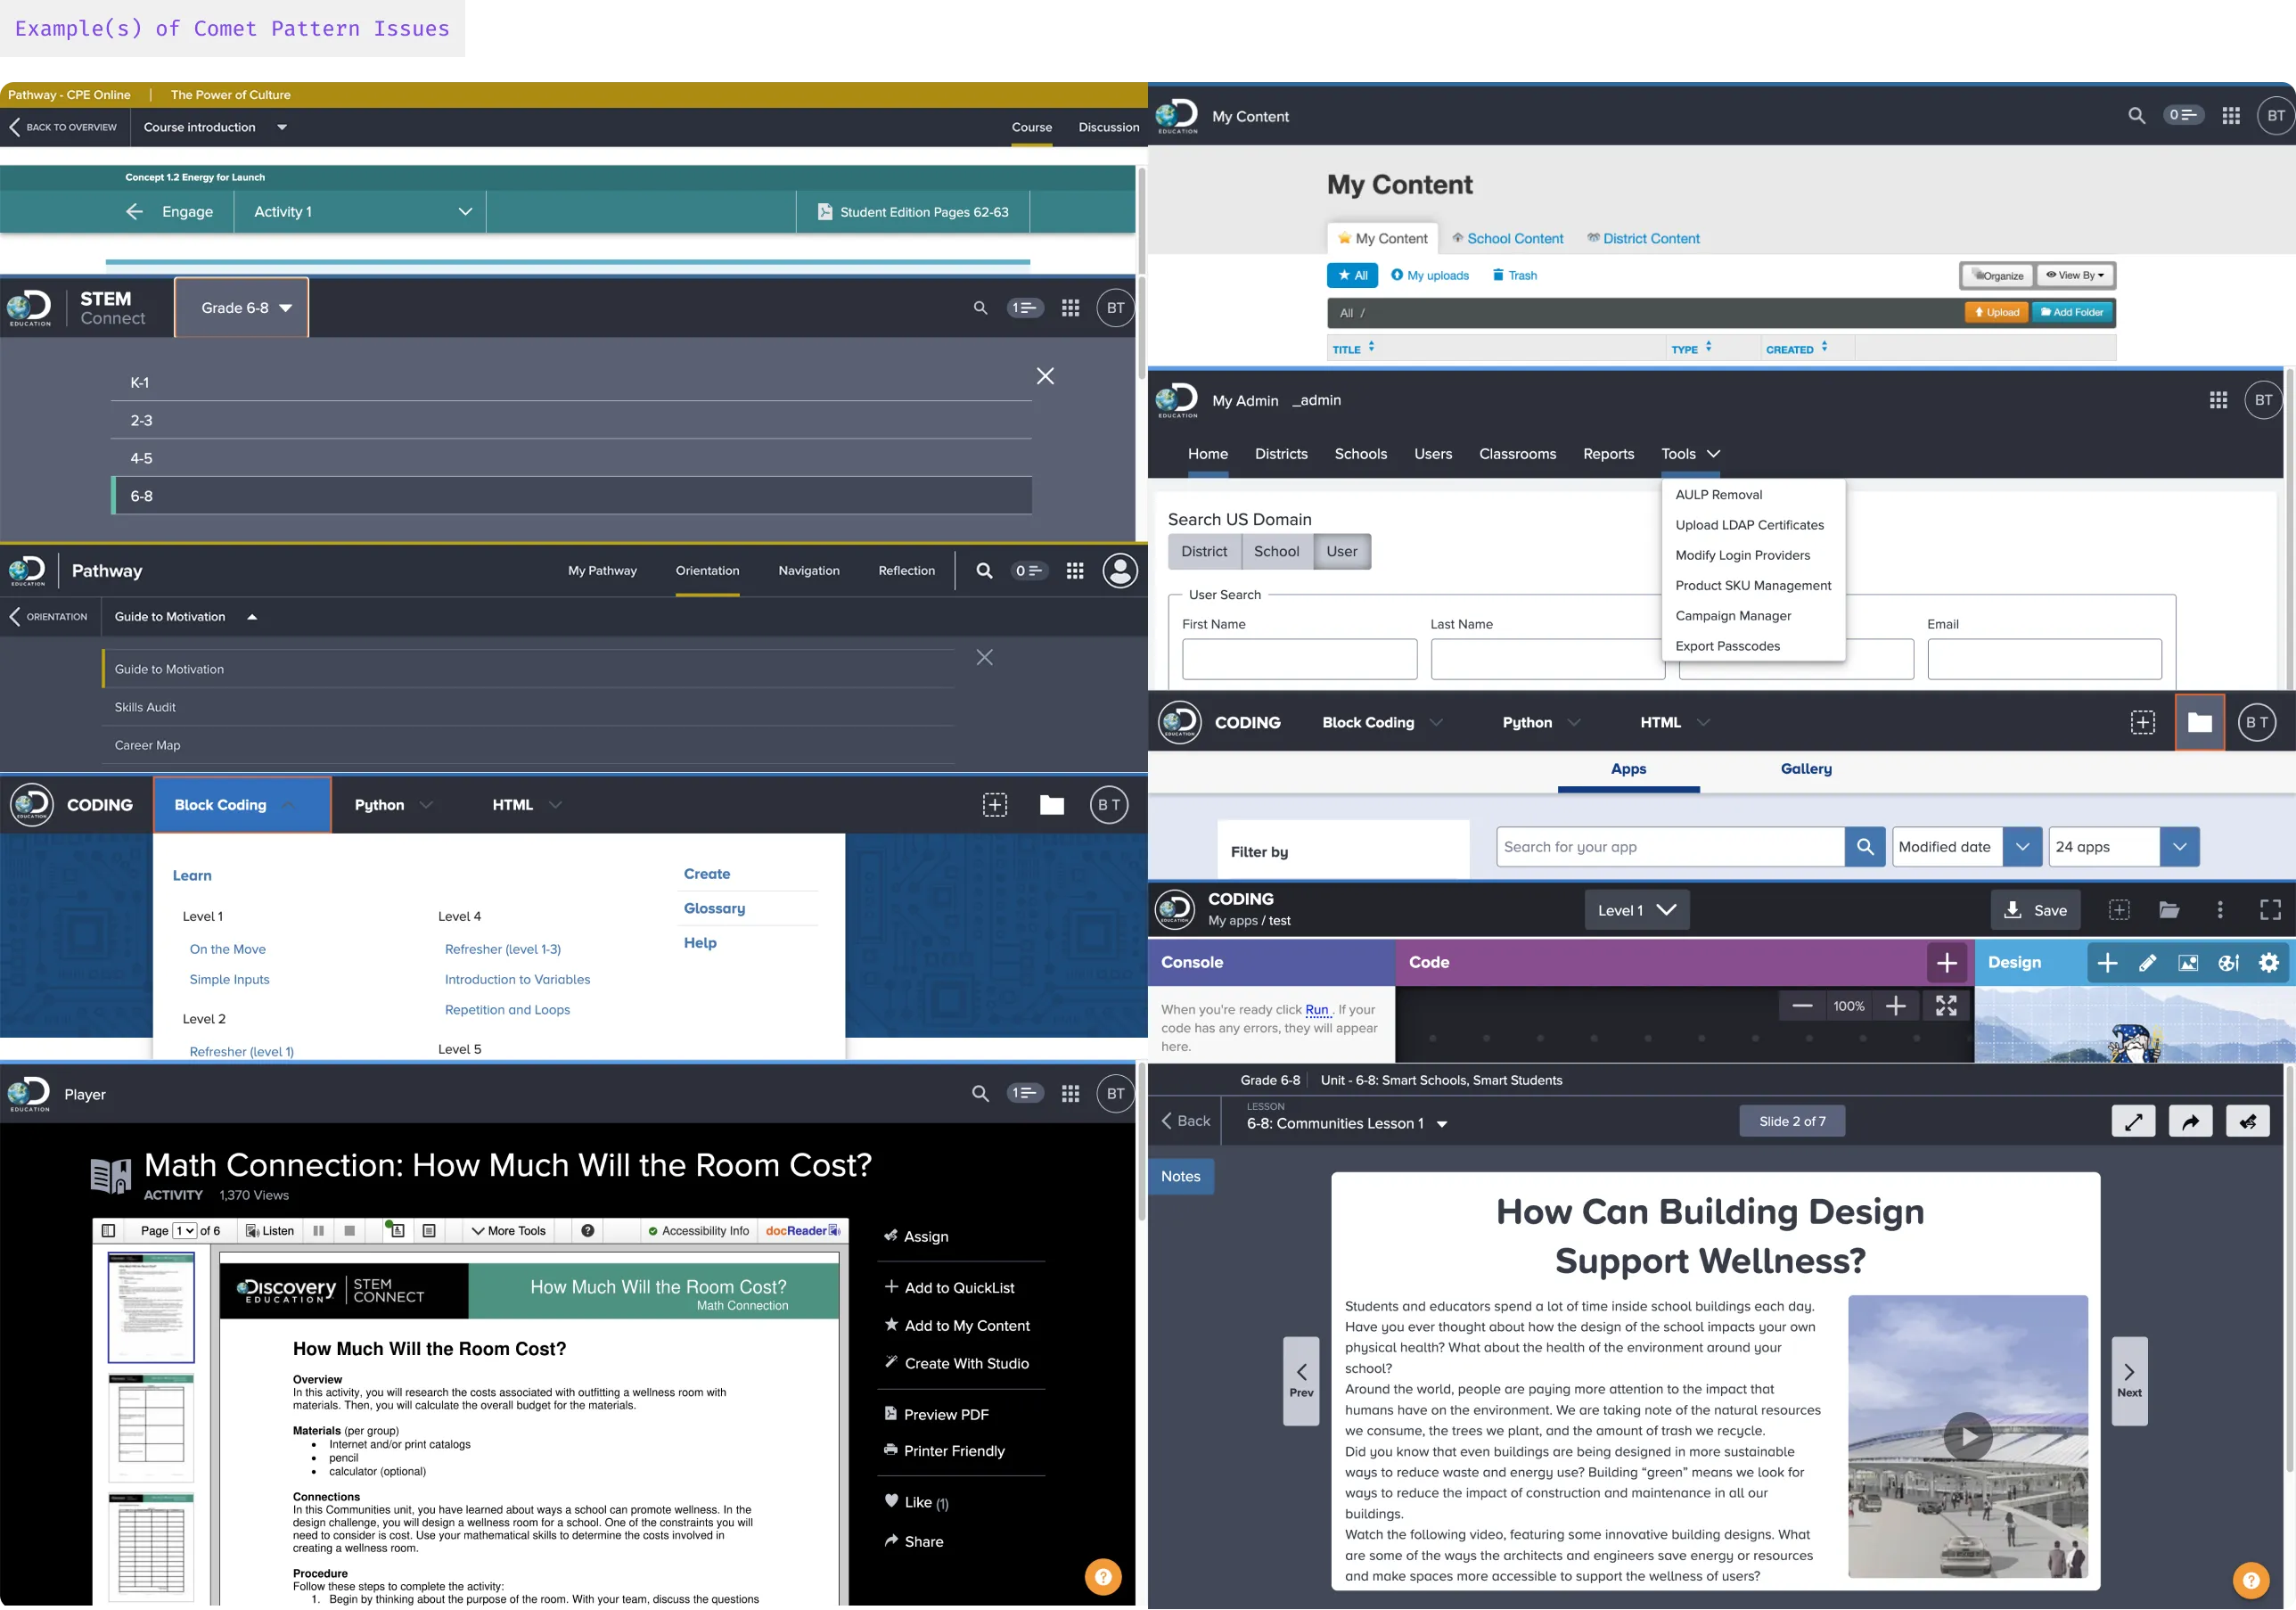The width and height of the screenshot is (2296, 1610).
Task: Open the folder icon next to Save button
Action: point(2168,910)
